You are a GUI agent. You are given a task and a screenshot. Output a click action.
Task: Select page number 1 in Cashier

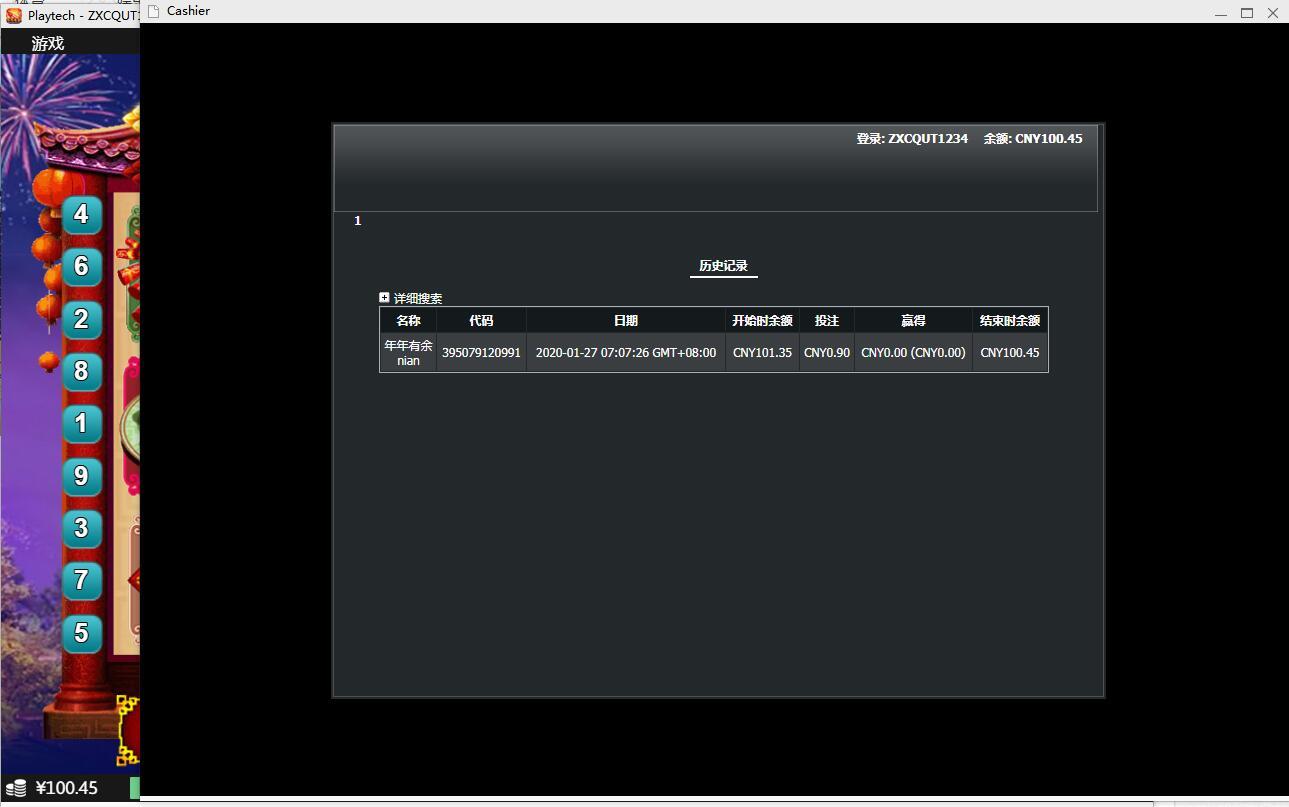point(357,221)
